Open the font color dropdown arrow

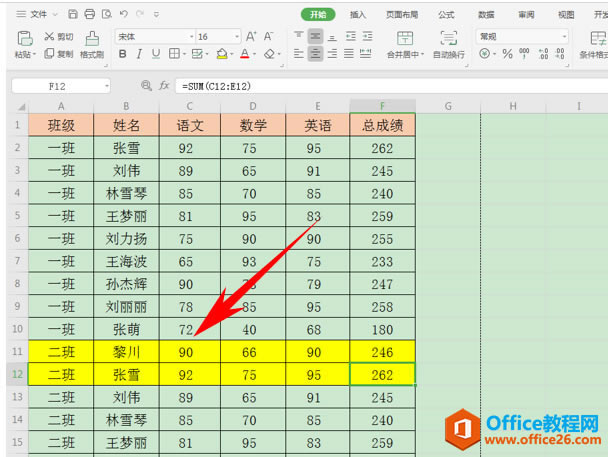(x=254, y=54)
